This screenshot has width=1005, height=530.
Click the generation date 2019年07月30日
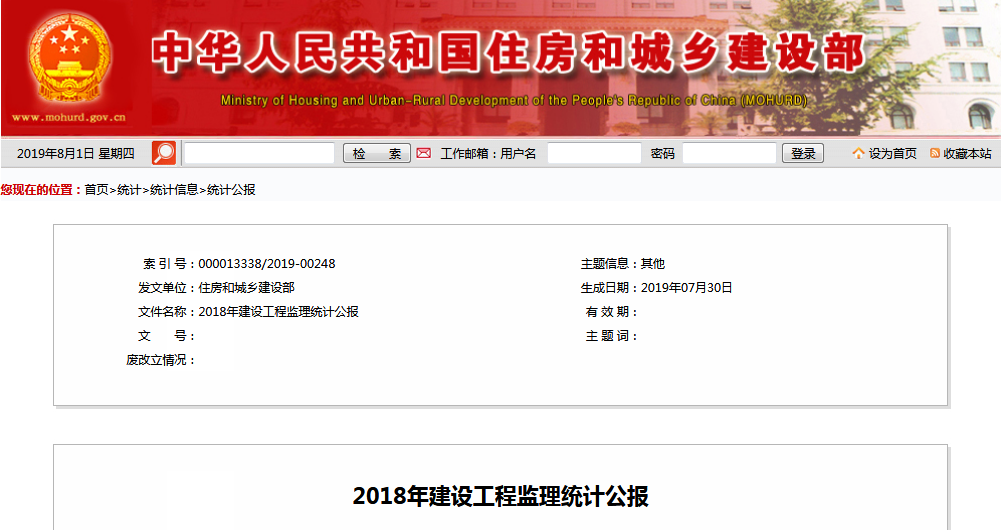coord(686,288)
